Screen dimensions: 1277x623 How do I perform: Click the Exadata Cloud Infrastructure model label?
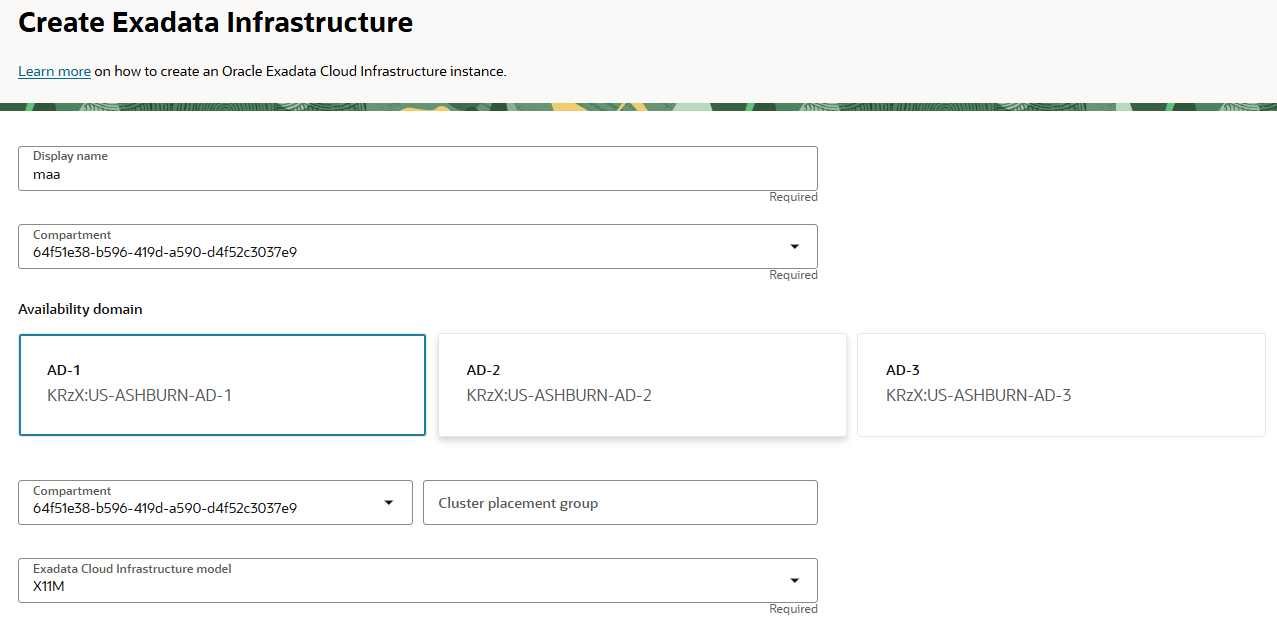[x=132, y=569]
